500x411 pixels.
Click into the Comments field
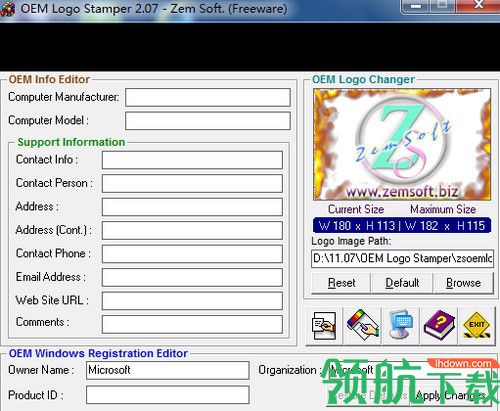(x=192, y=324)
